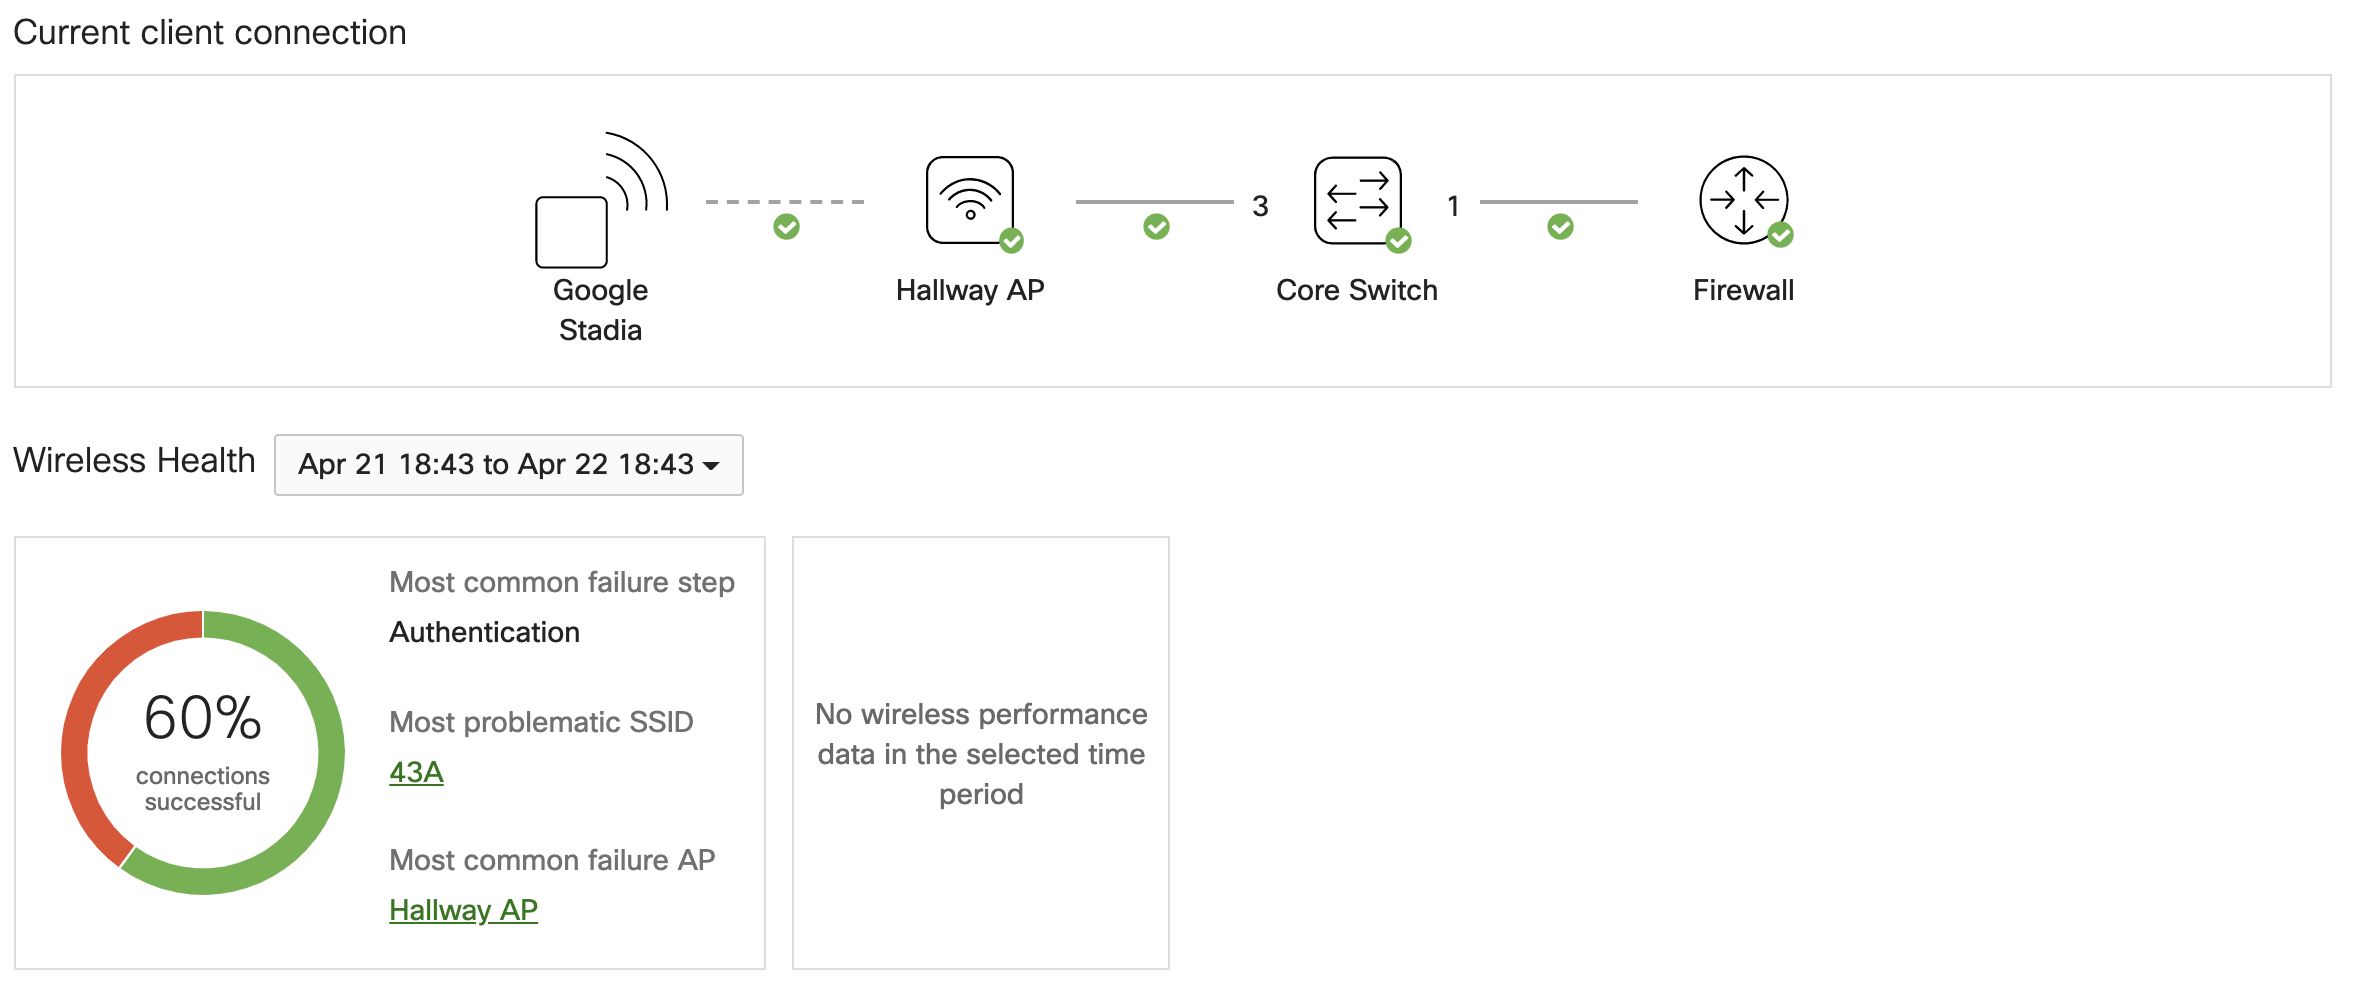Open the Wireless Health time range dropdown
Screen dimensions: 2356x988
[508, 465]
